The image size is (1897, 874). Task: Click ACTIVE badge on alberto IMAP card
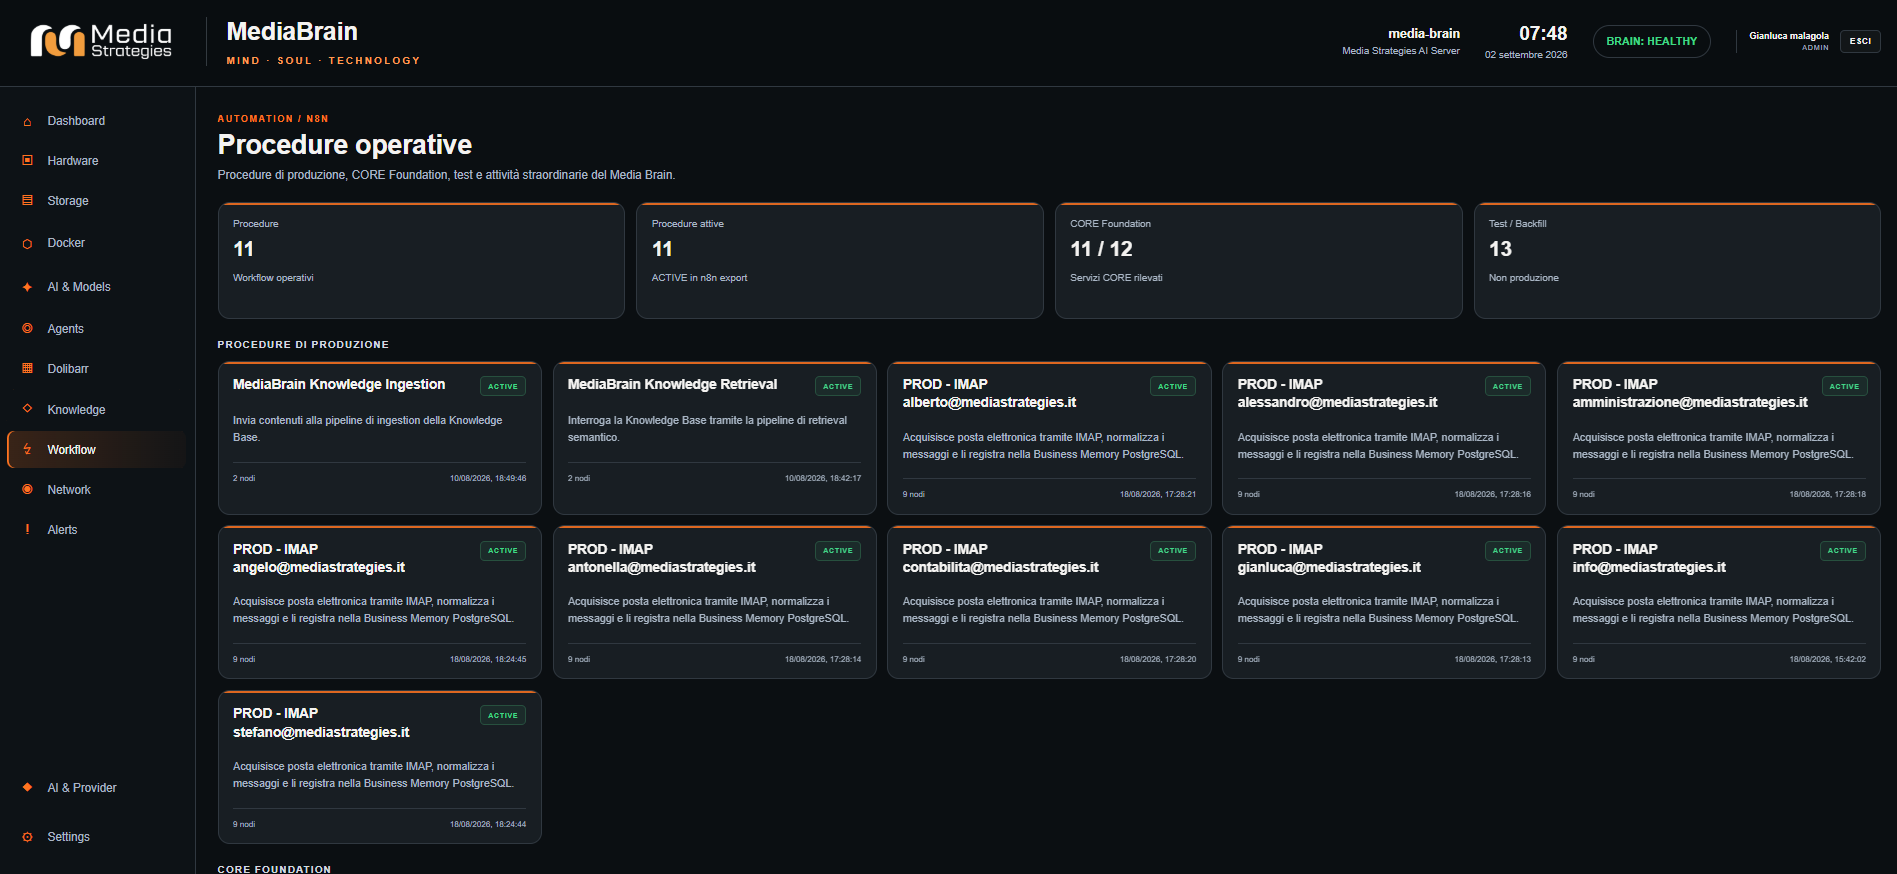(1173, 386)
